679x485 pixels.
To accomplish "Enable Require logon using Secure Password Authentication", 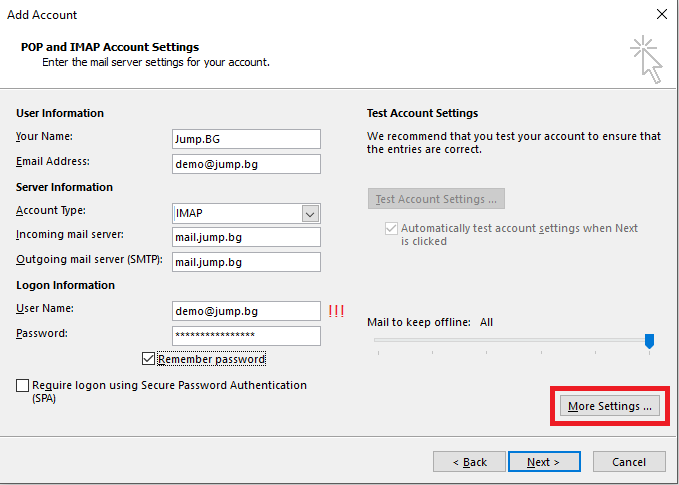I will tap(23, 385).
